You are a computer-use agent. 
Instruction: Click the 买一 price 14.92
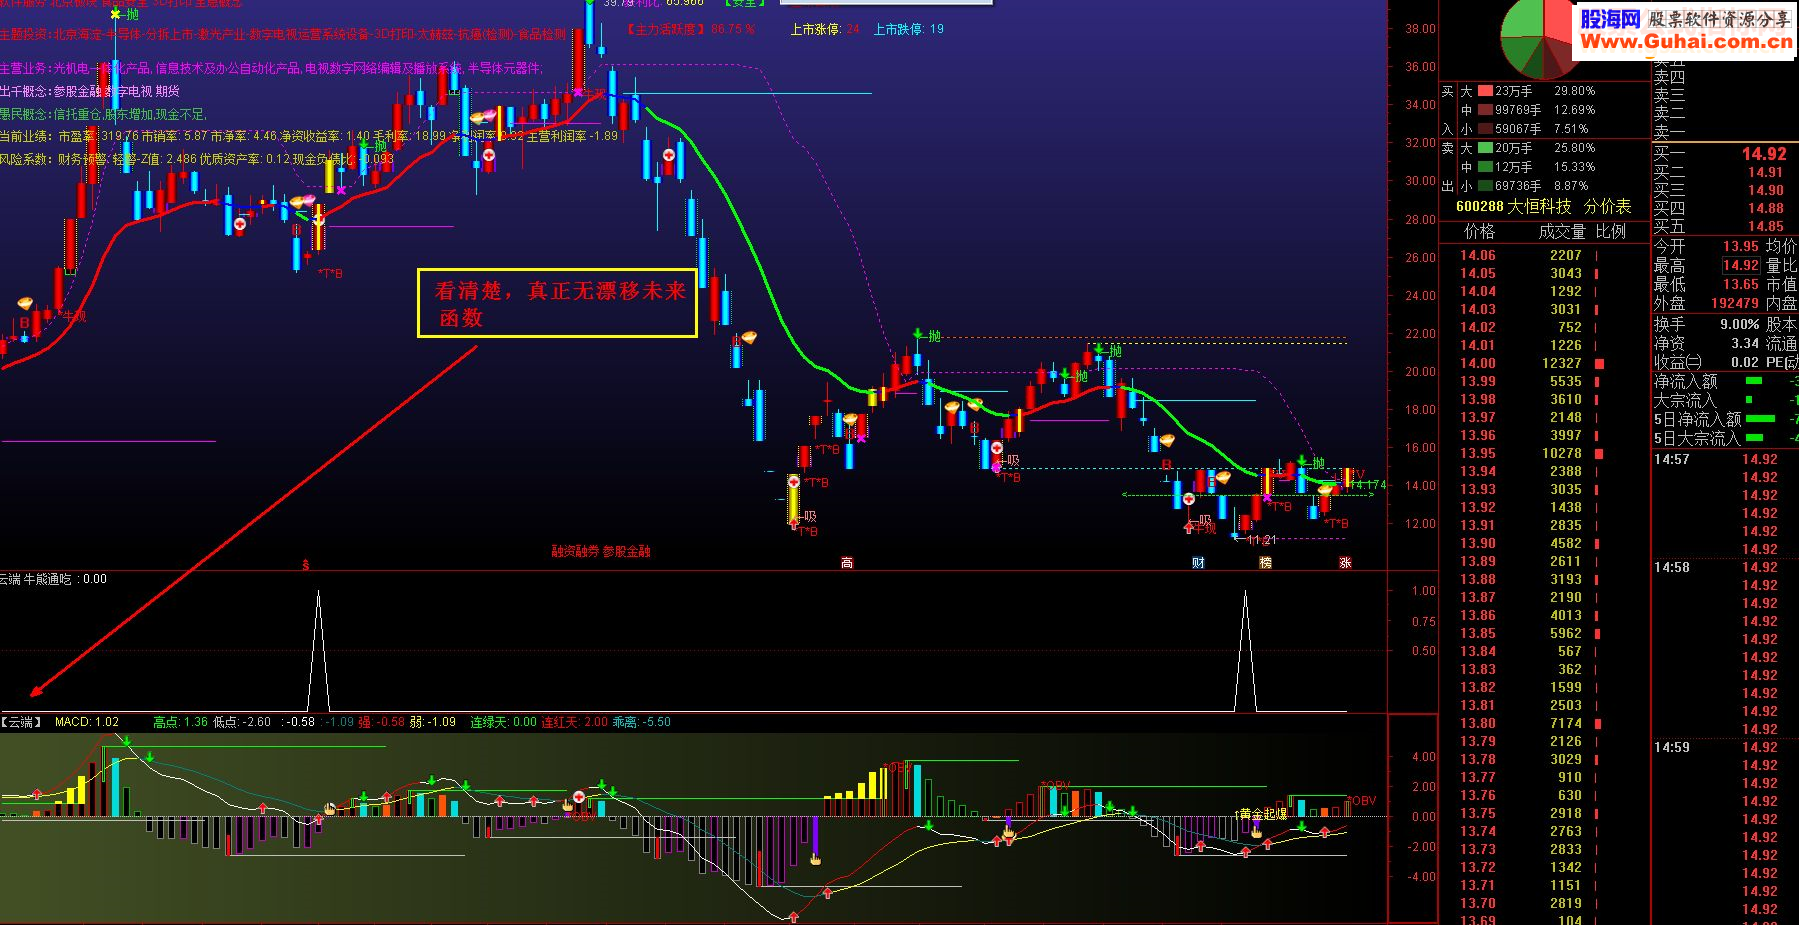point(1764,154)
